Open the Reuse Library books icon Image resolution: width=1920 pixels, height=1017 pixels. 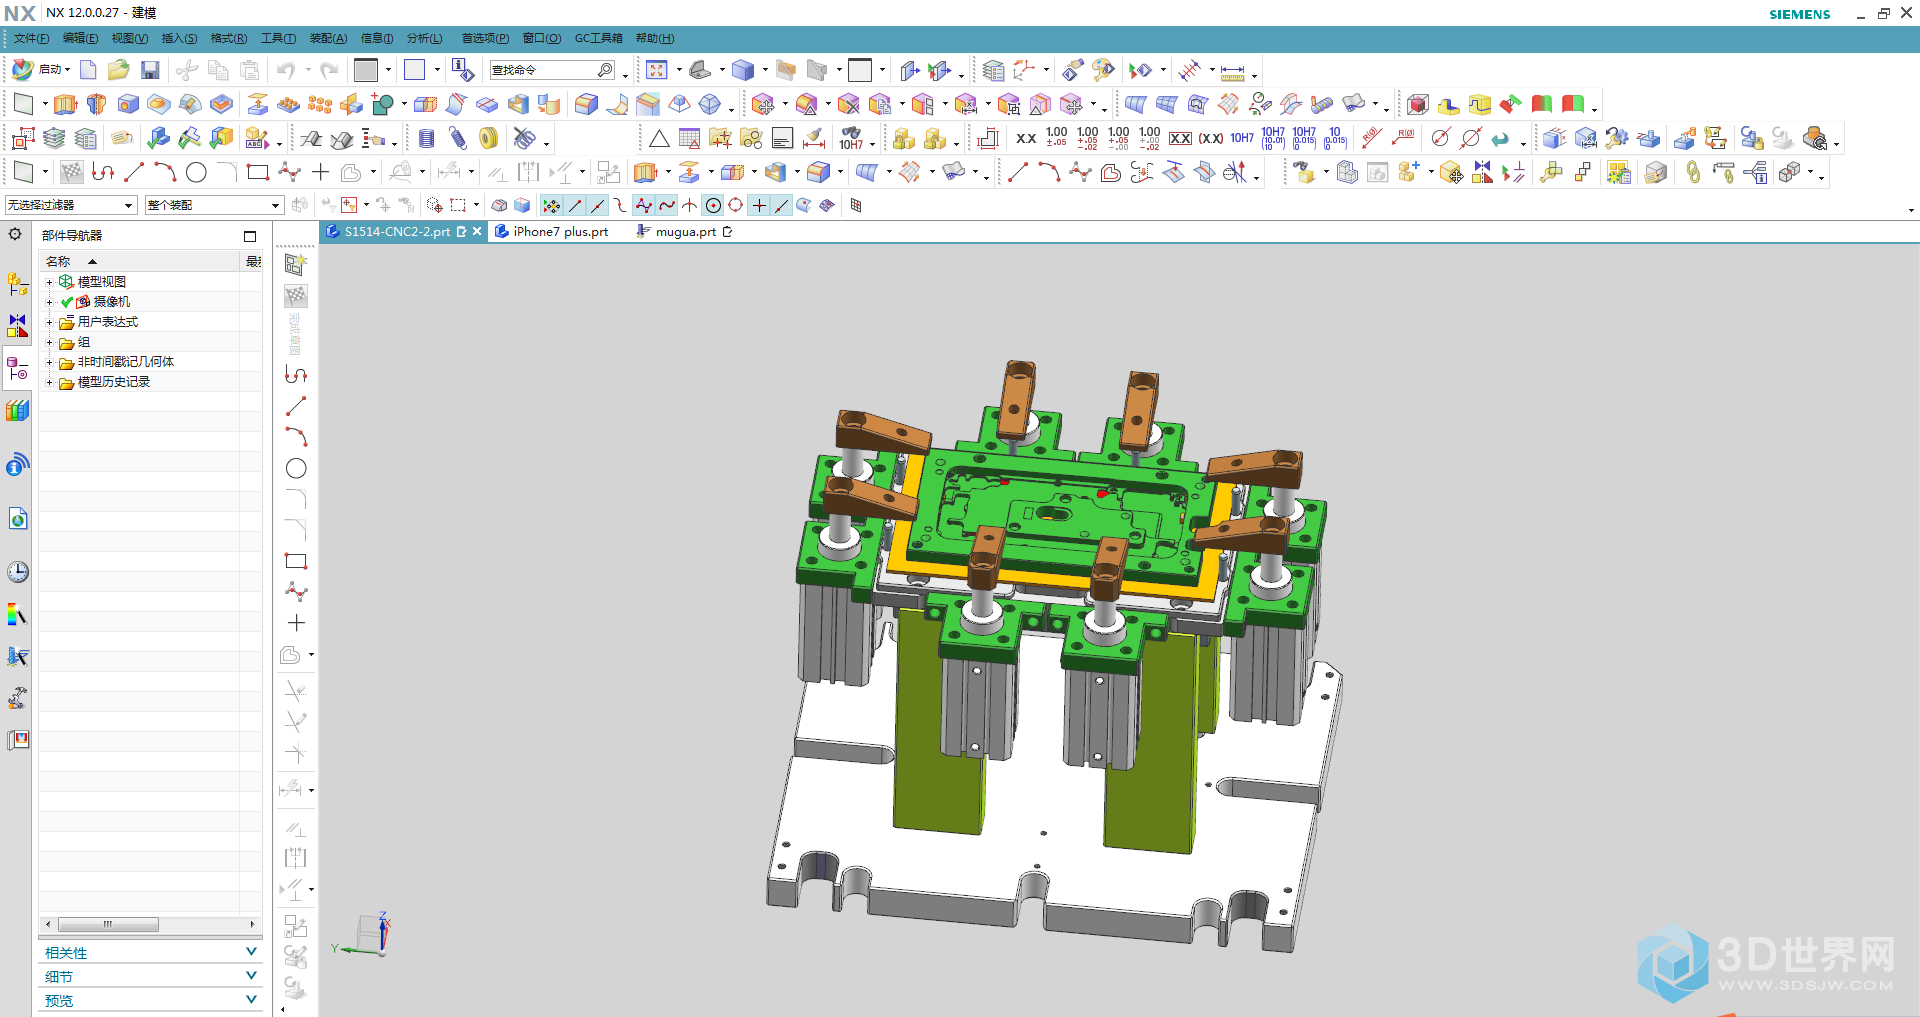coord(17,410)
